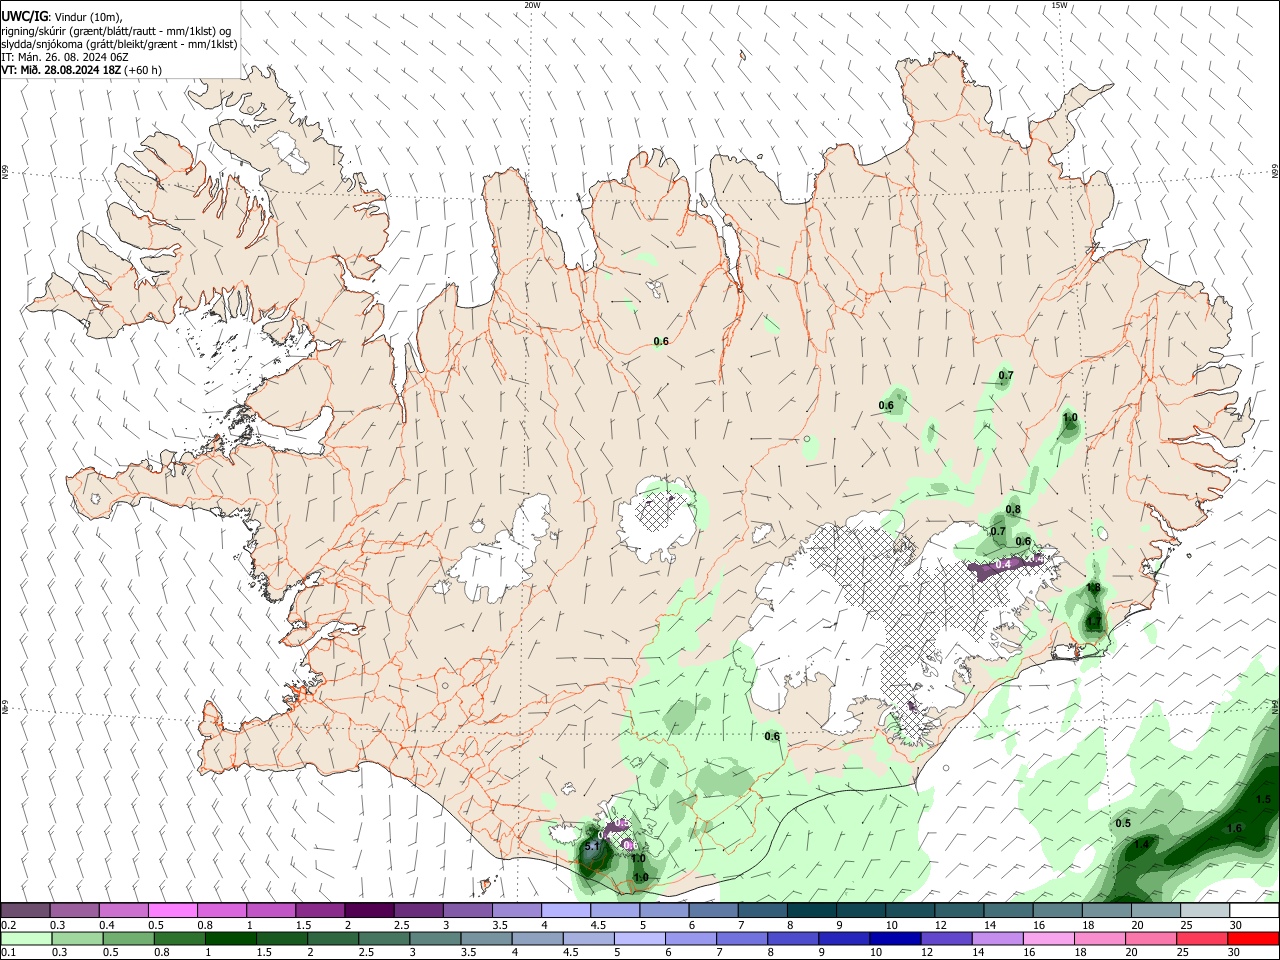Click the UWC/IG title in the header box
The width and height of the screenshot is (1280, 960).
tap(24, 16)
